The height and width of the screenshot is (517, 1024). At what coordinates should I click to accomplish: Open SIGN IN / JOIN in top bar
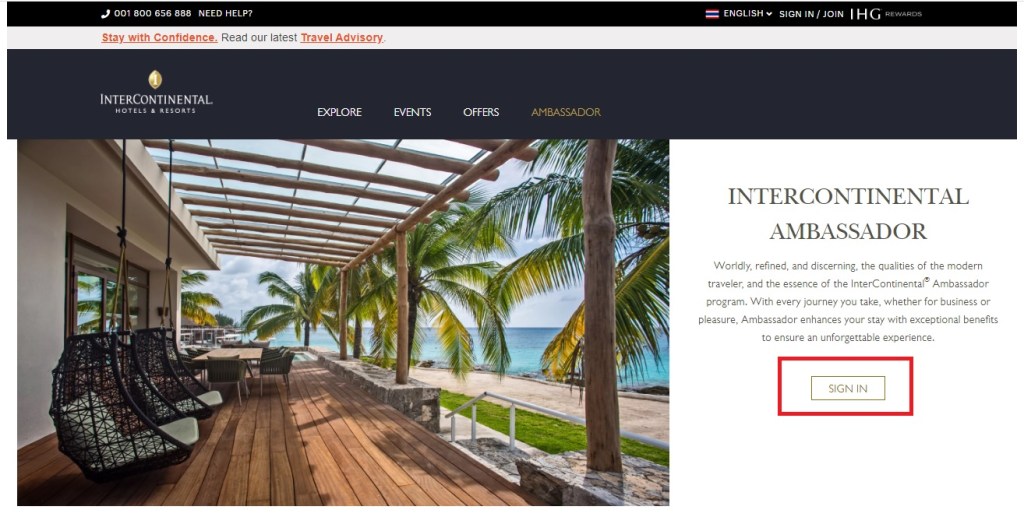[811, 14]
